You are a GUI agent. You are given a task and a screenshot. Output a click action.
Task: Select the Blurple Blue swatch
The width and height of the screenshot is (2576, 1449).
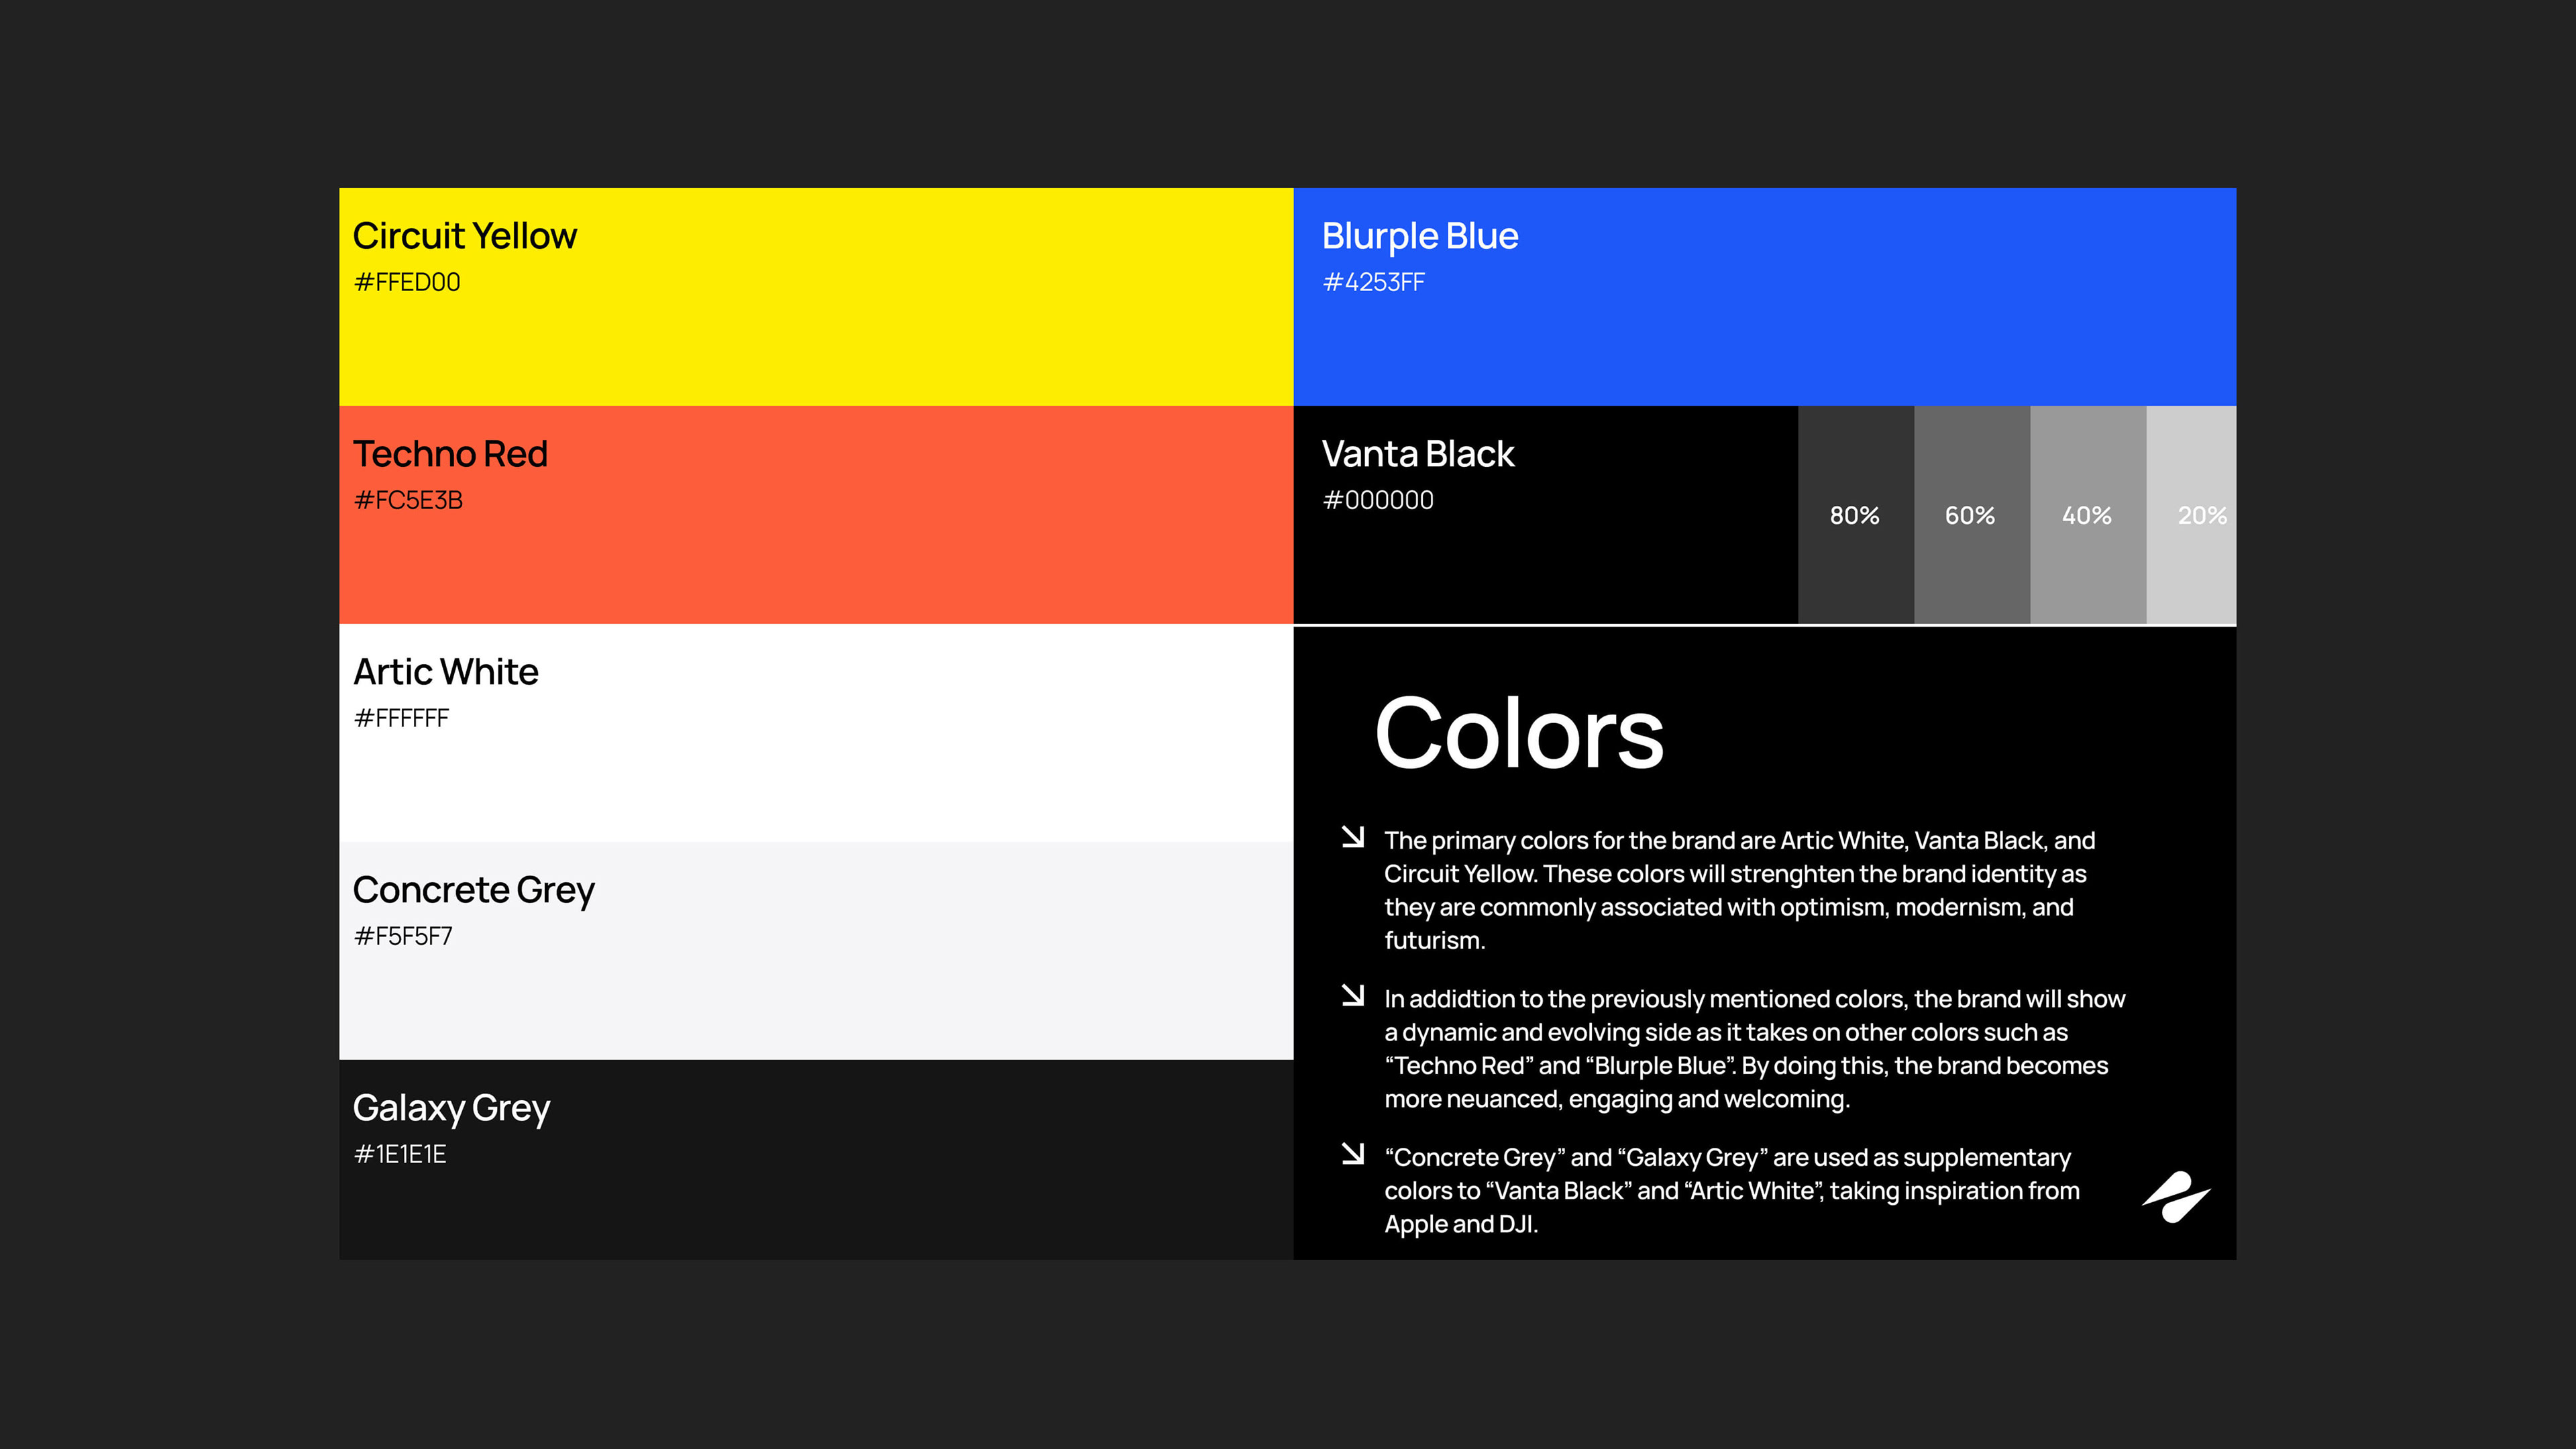pyautogui.click(x=1764, y=296)
